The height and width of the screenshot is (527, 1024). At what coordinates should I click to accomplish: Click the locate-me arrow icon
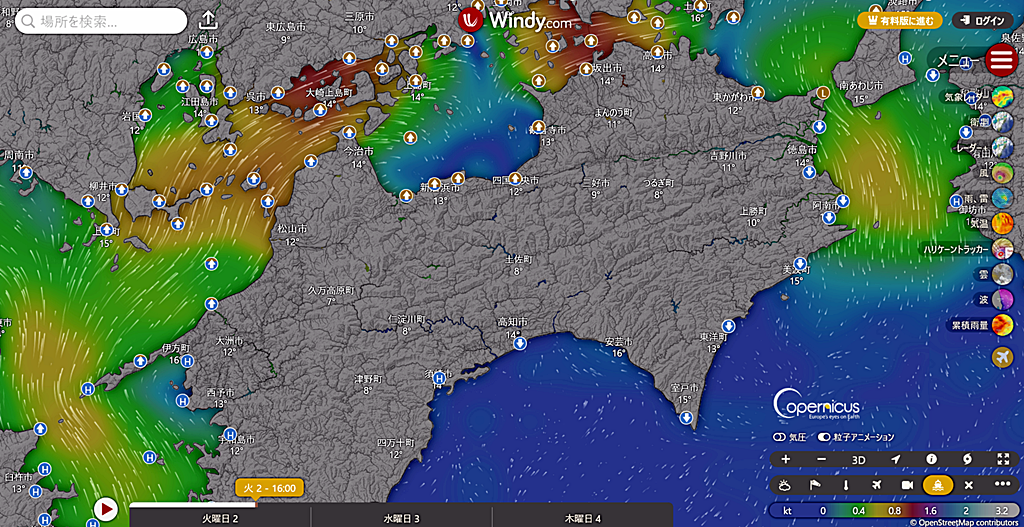[895, 459]
